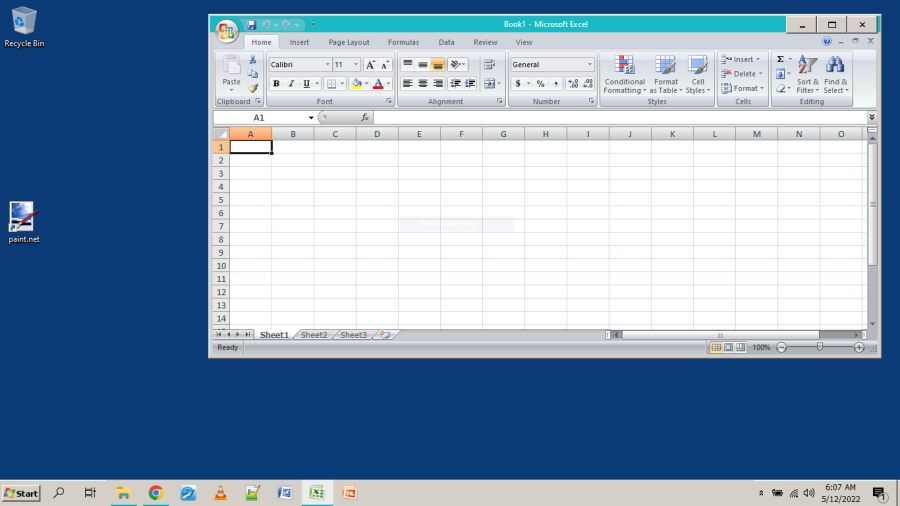Viewport: 900px width, 506px height.
Task: Save workbook from Quick Access Toolbar
Action: (251, 25)
